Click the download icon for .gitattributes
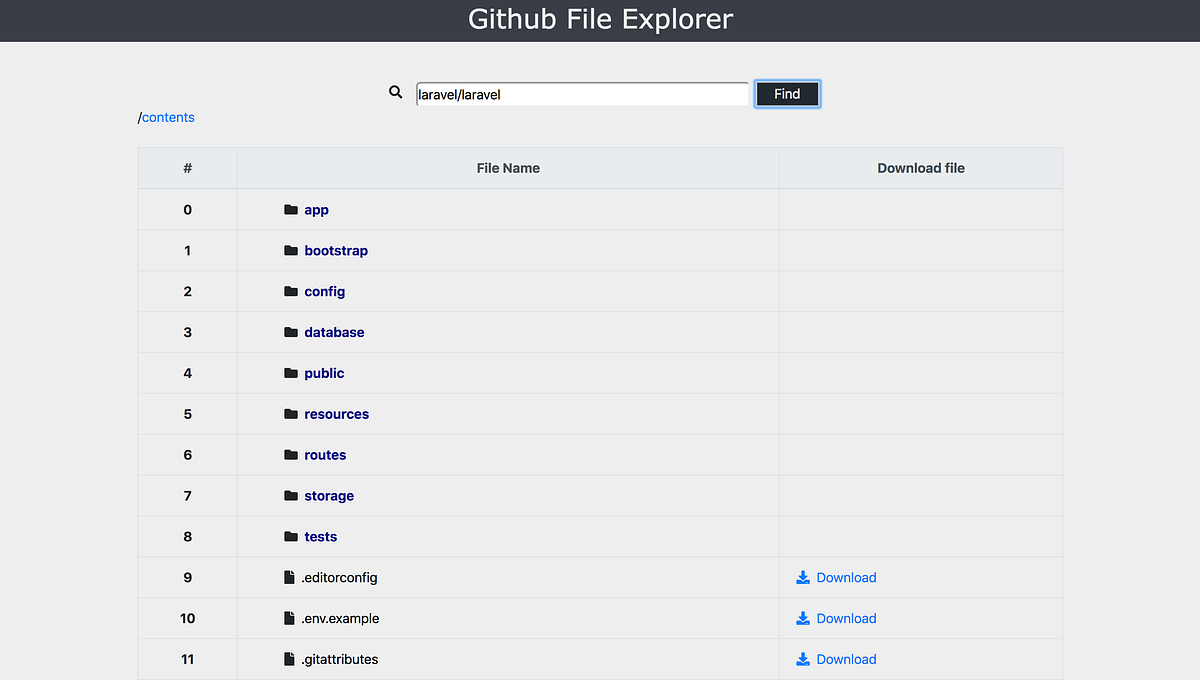This screenshot has height=680, width=1200. (803, 659)
